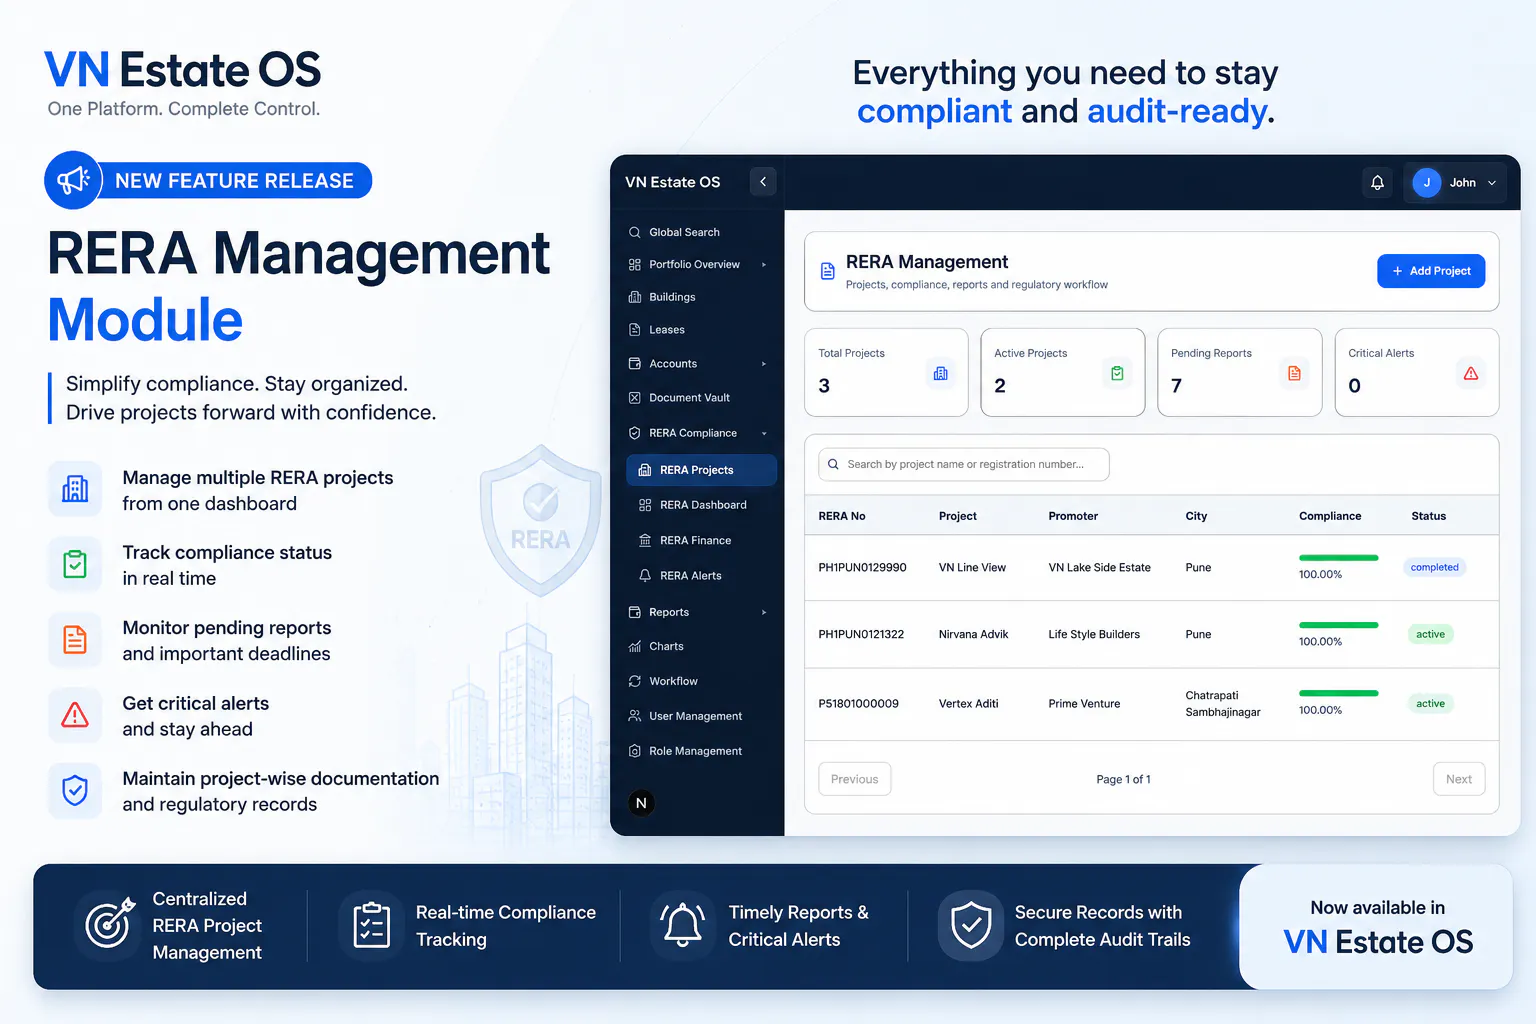The image size is (1536, 1024).
Task: Click Nirvana Advik compliance progress bar
Action: pyautogui.click(x=1338, y=625)
